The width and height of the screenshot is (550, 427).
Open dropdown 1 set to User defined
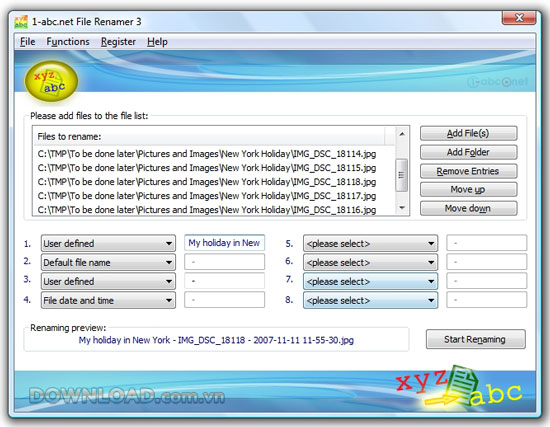108,243
